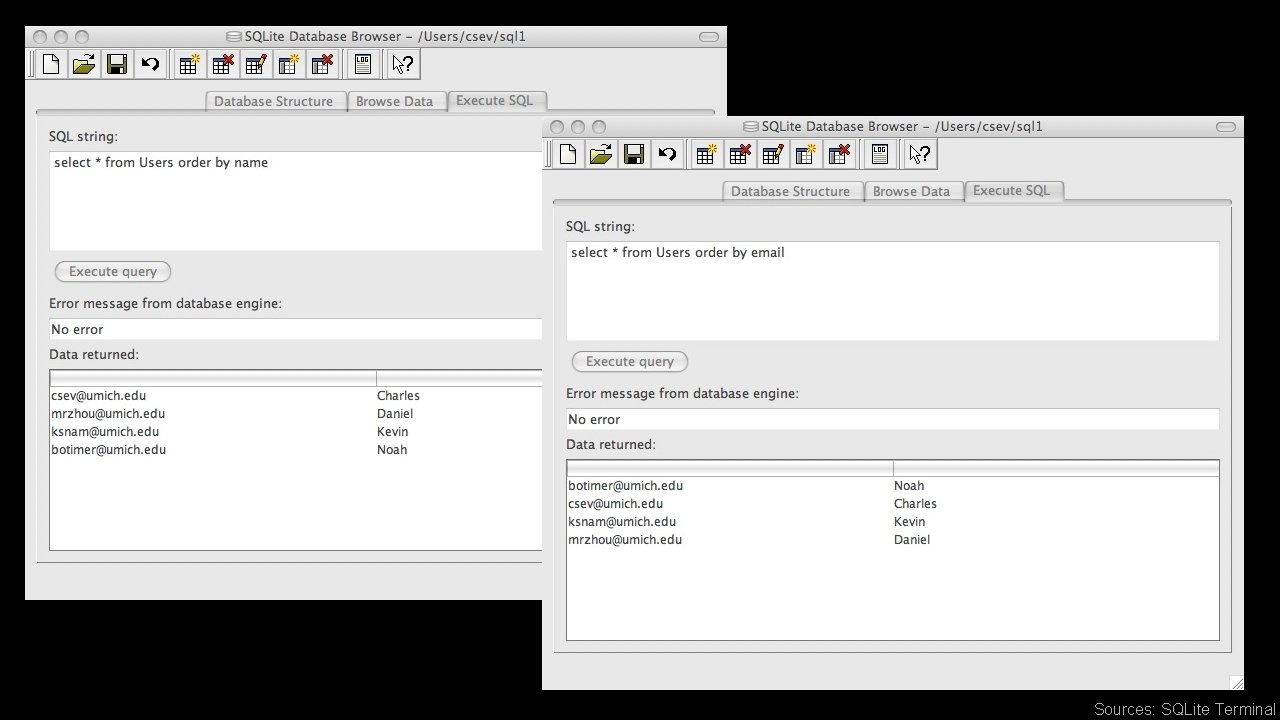Open the SQL Log icon in back window

point(363,65)
